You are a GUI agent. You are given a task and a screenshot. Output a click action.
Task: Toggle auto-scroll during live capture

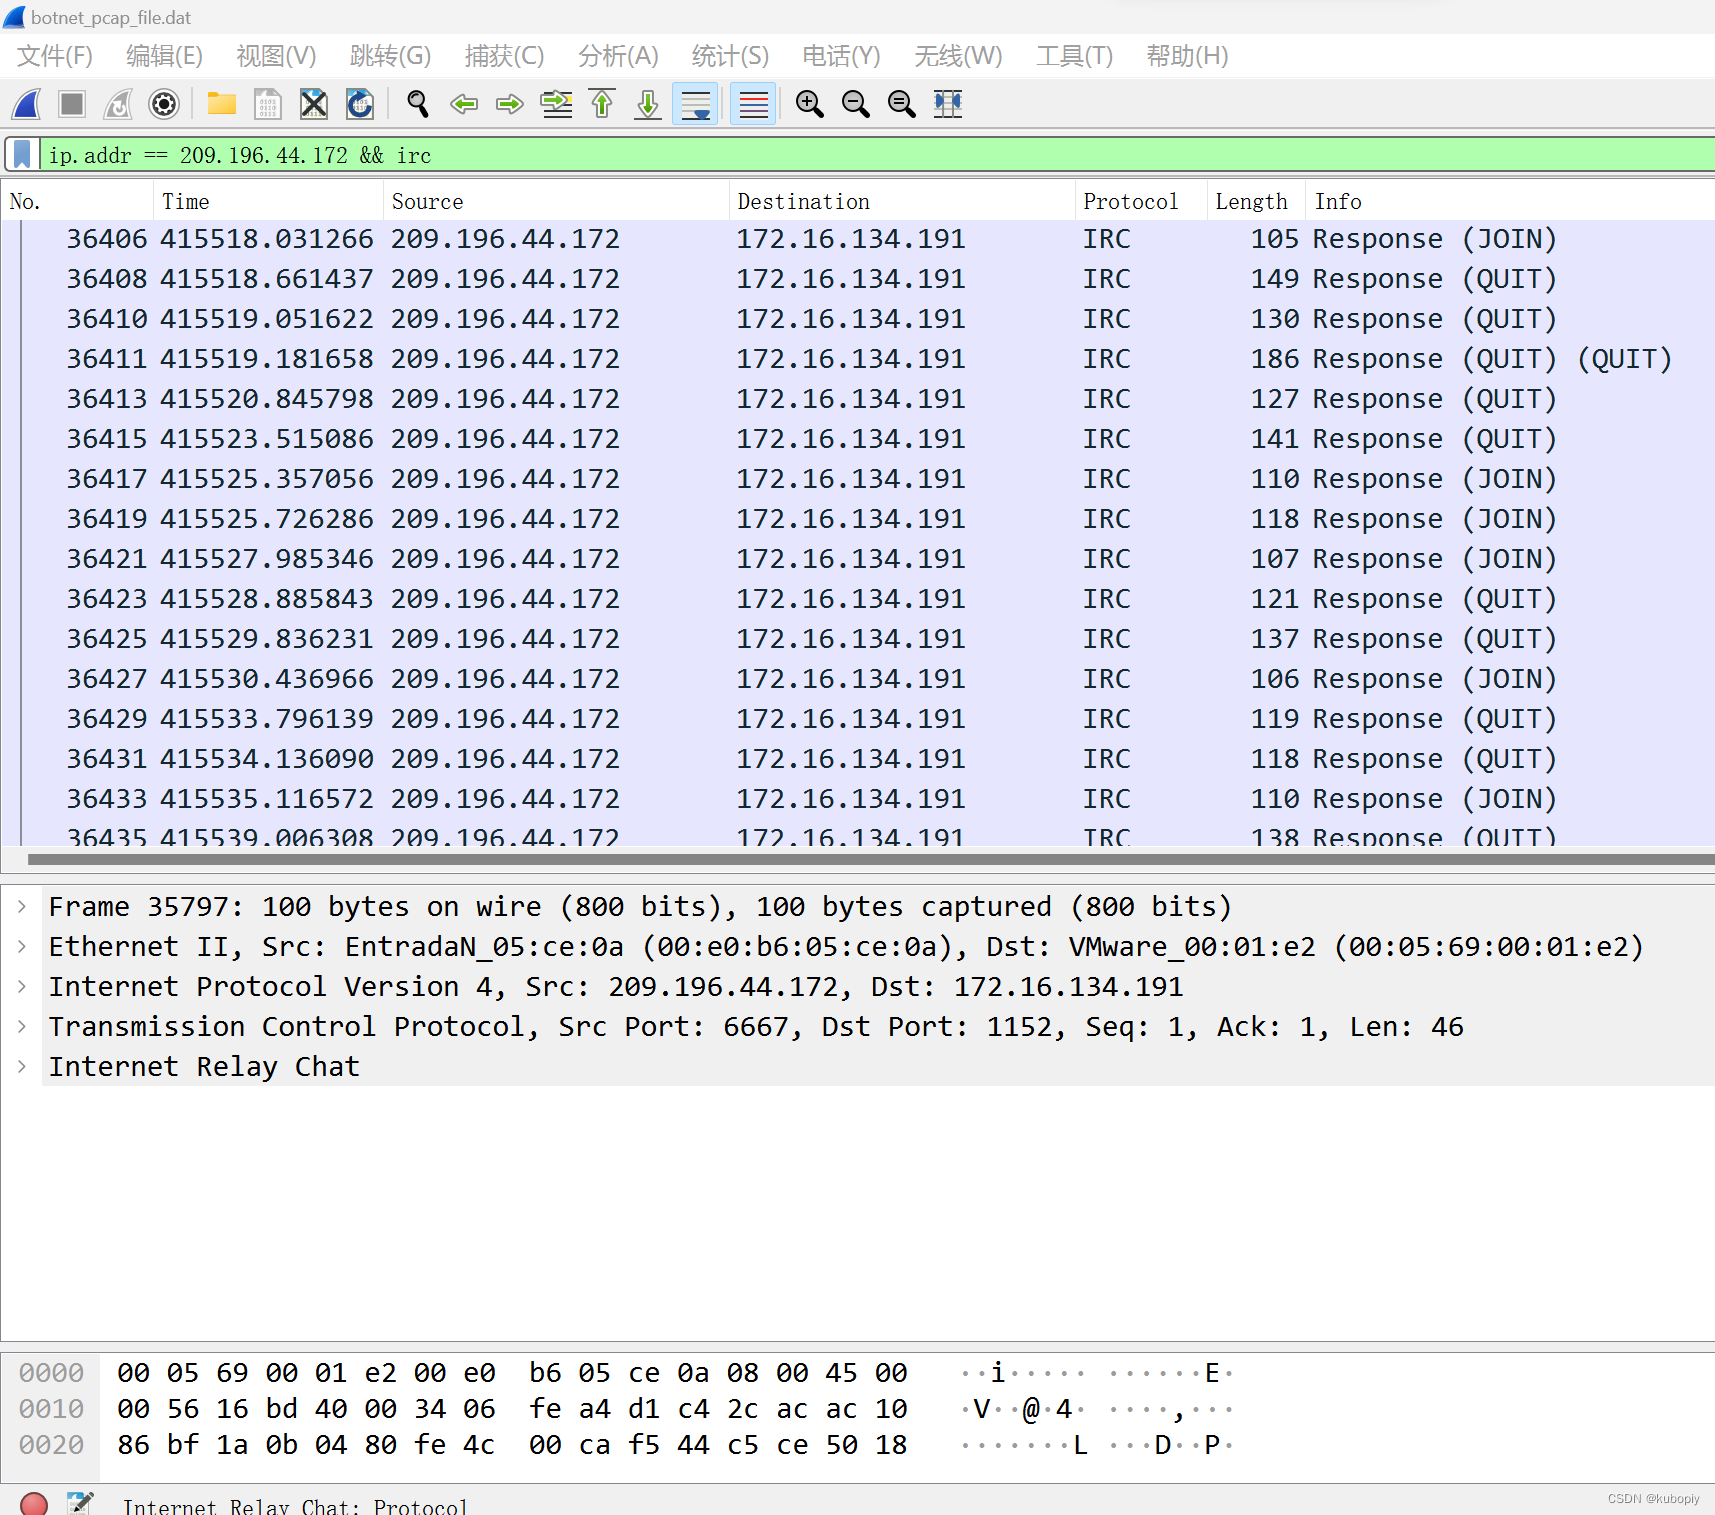pos(695,104)
